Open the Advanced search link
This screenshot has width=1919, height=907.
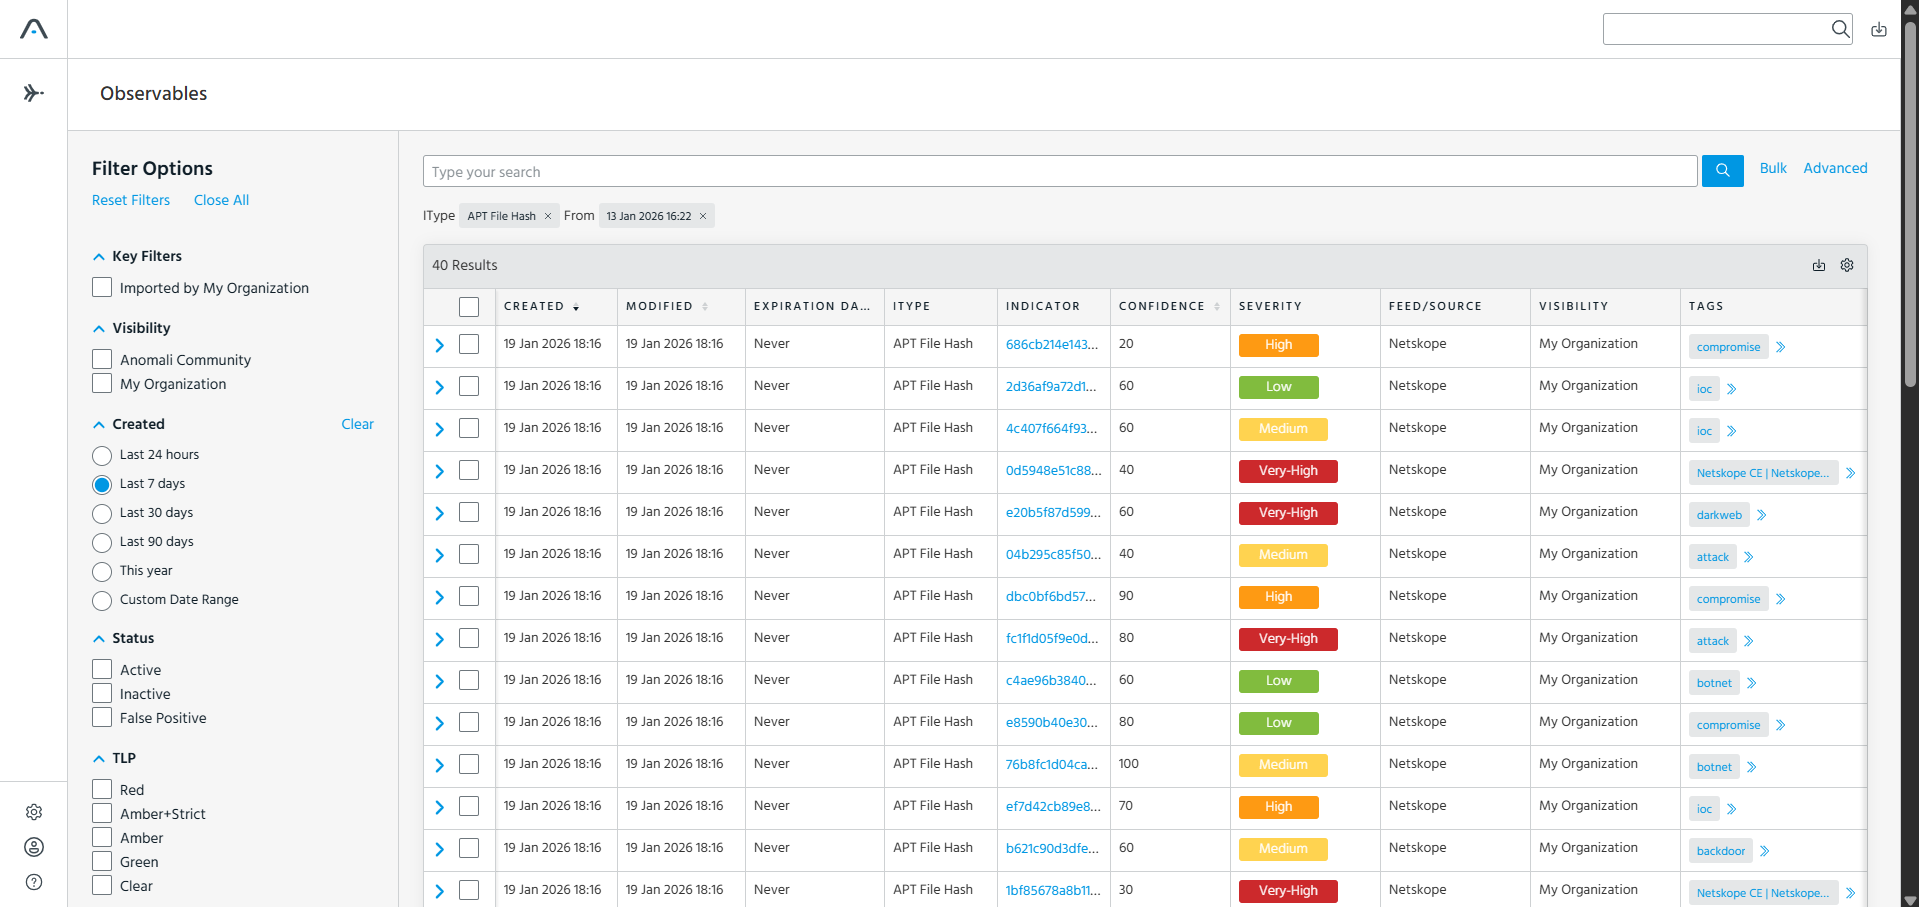[1835, 168]
